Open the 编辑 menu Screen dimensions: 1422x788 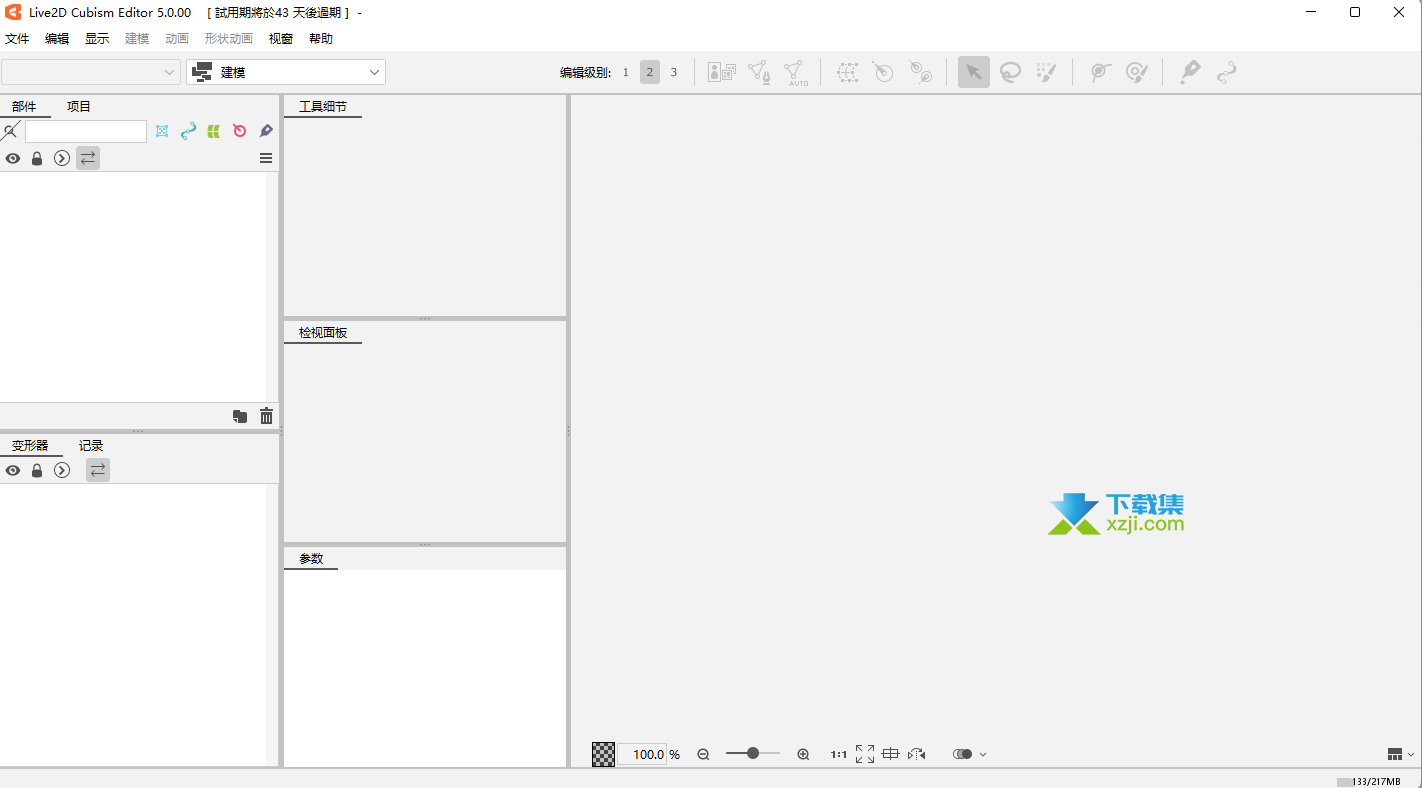57,39
